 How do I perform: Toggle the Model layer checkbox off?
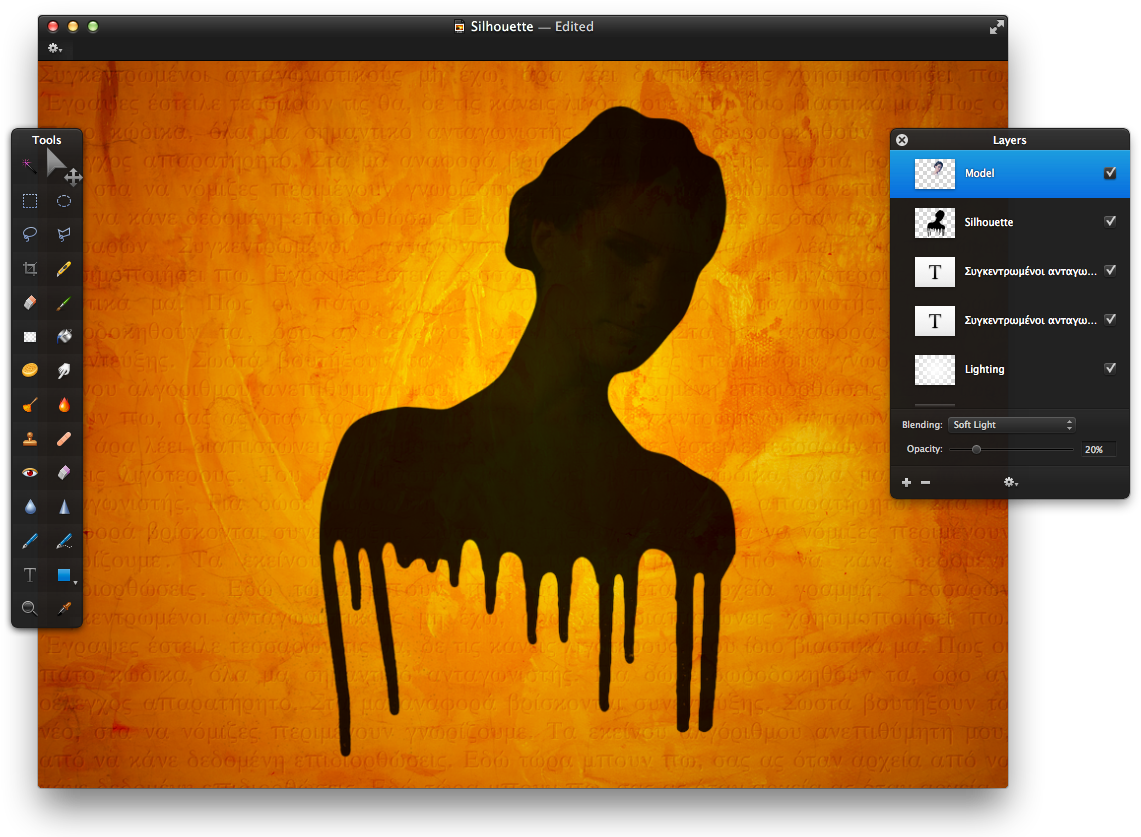point(1110,172)
